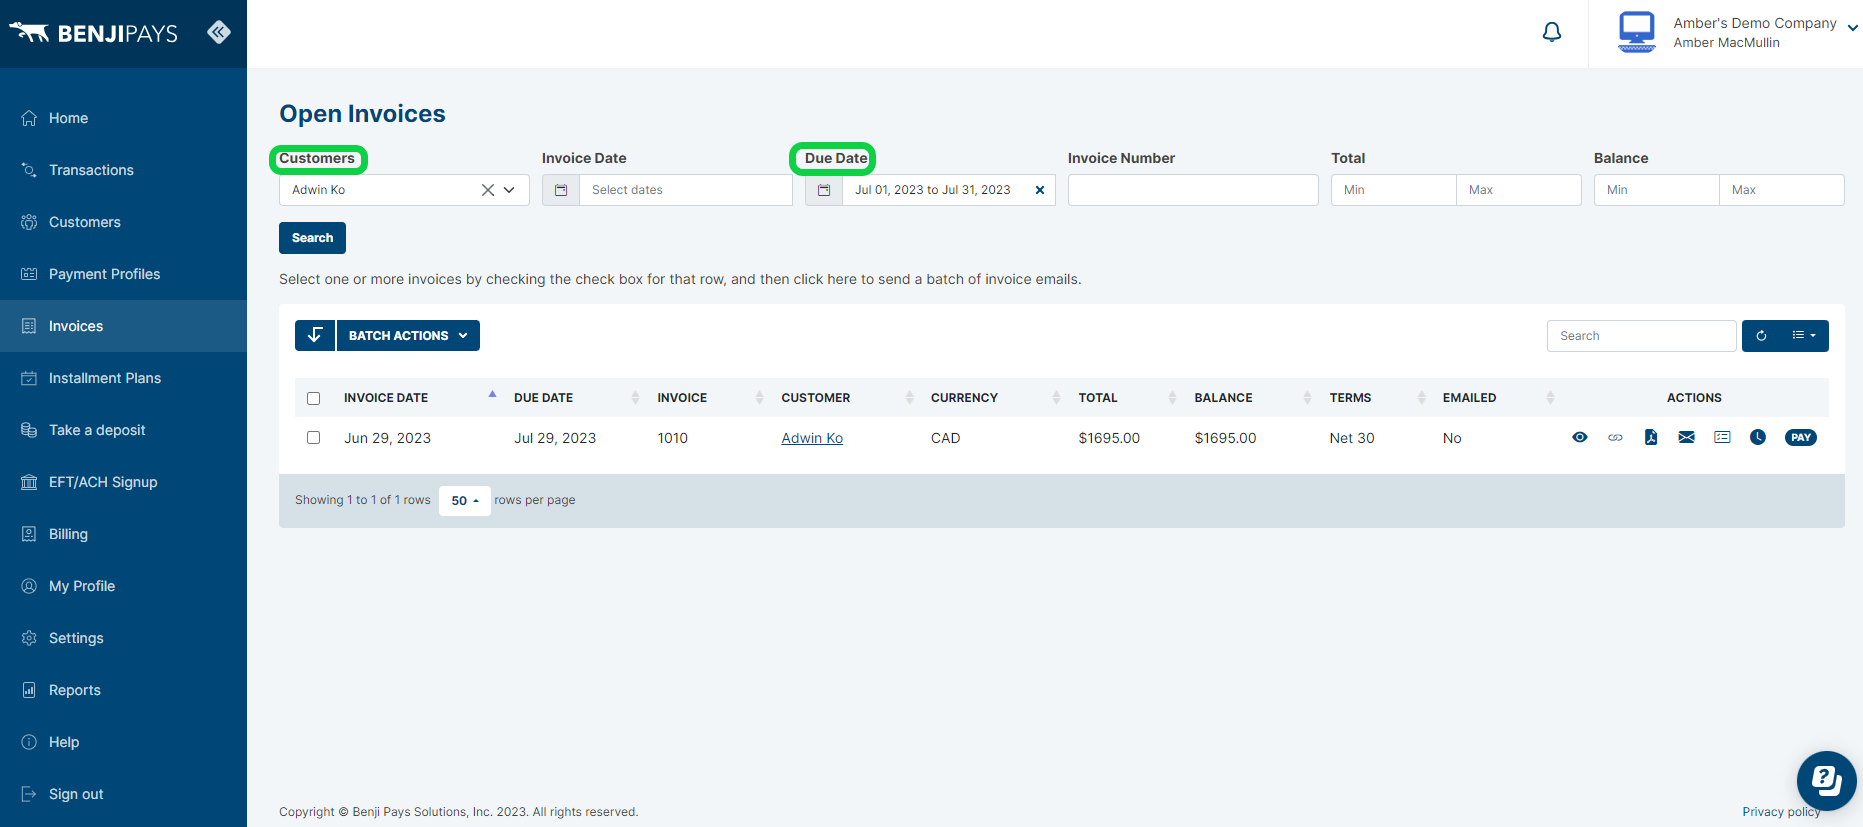The width and height of the screenshot is (1863, 827).
Task: Click PAY button for invoice 1010
Action: 1801,437
